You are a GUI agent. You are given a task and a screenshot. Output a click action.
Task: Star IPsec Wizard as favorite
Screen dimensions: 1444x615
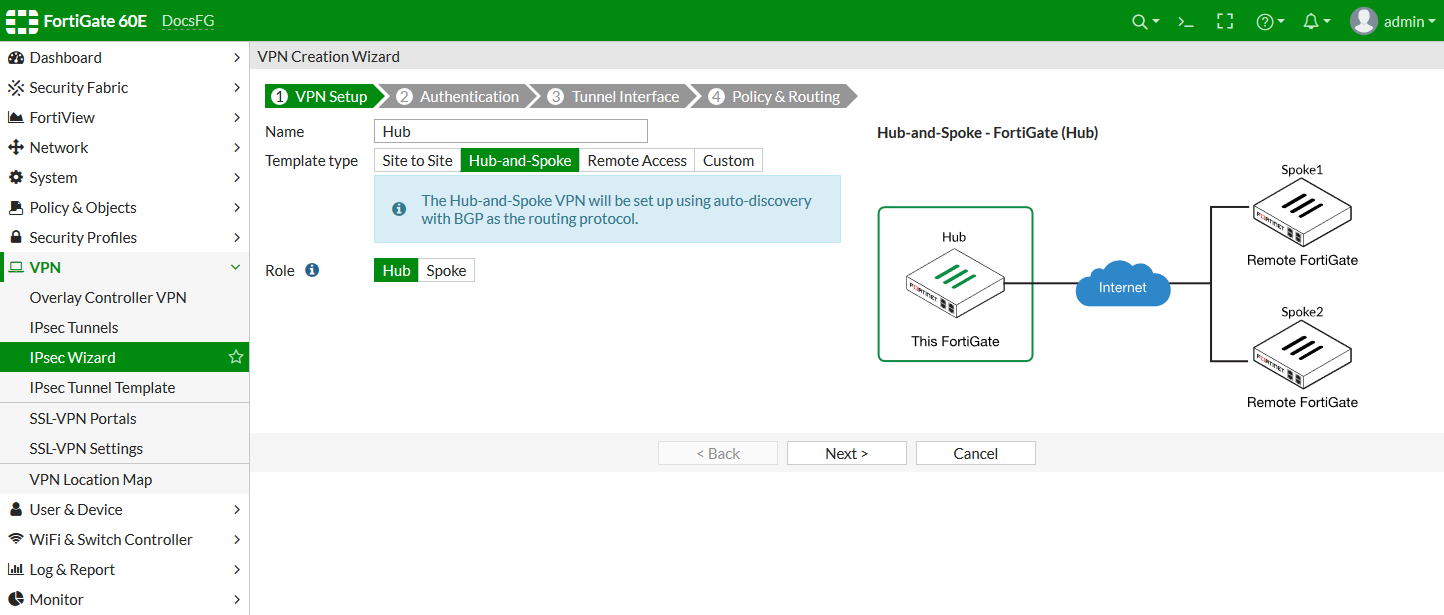click(x=234, y=357)
